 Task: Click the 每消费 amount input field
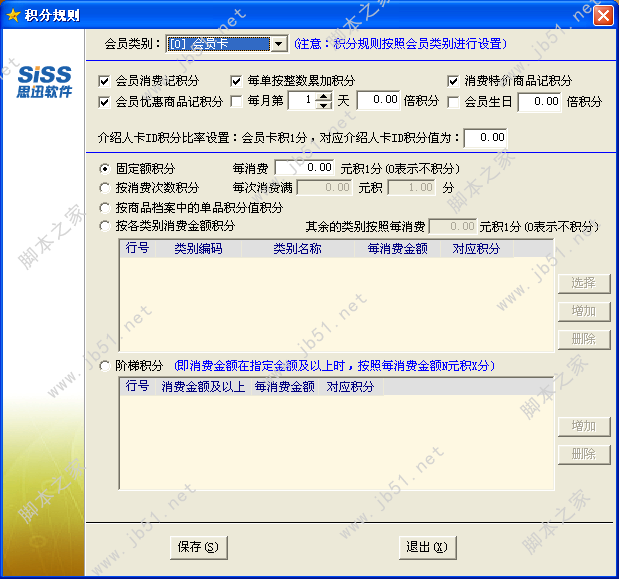[305, 168]
